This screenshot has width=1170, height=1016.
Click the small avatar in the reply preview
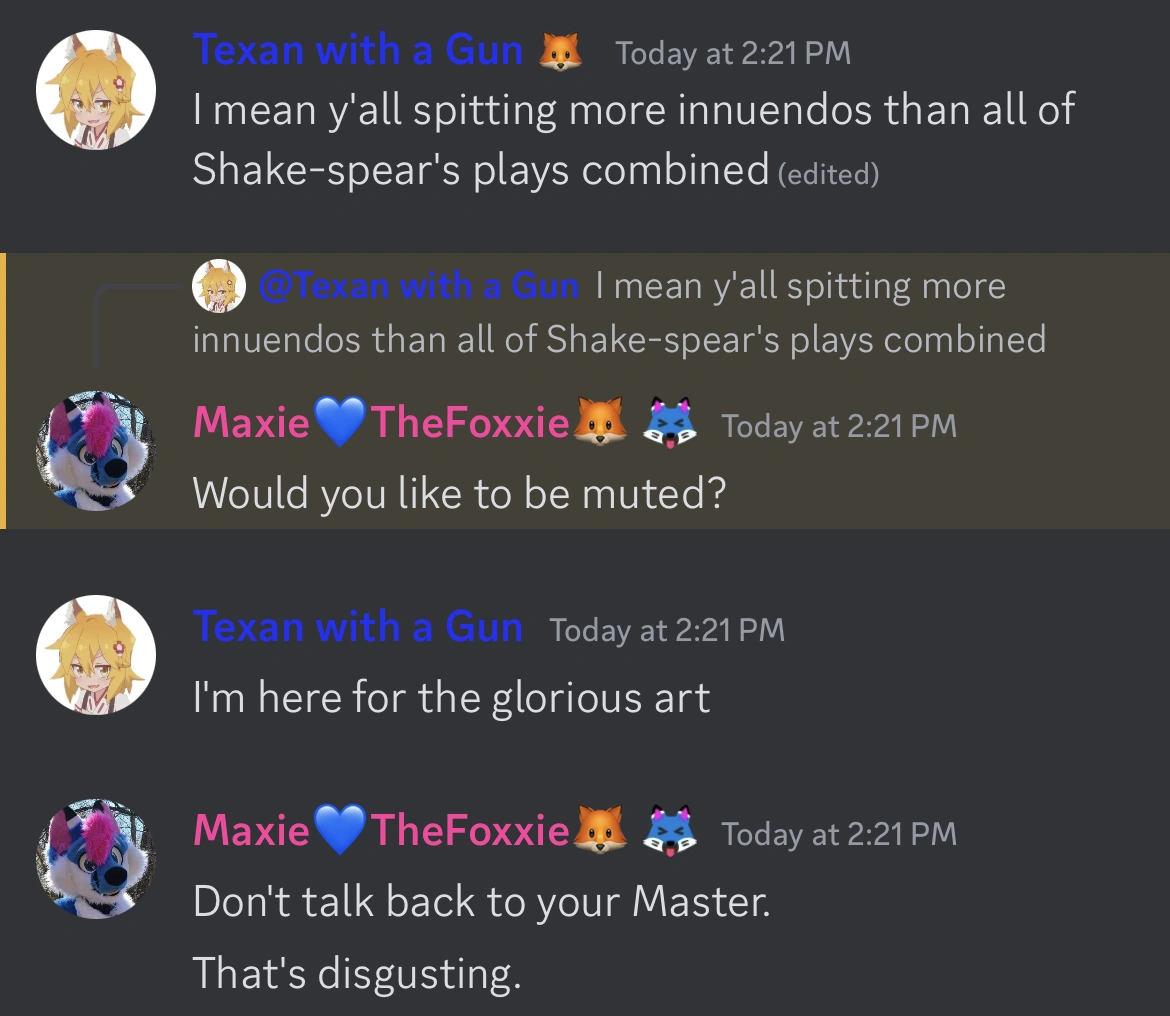[218, 287]
